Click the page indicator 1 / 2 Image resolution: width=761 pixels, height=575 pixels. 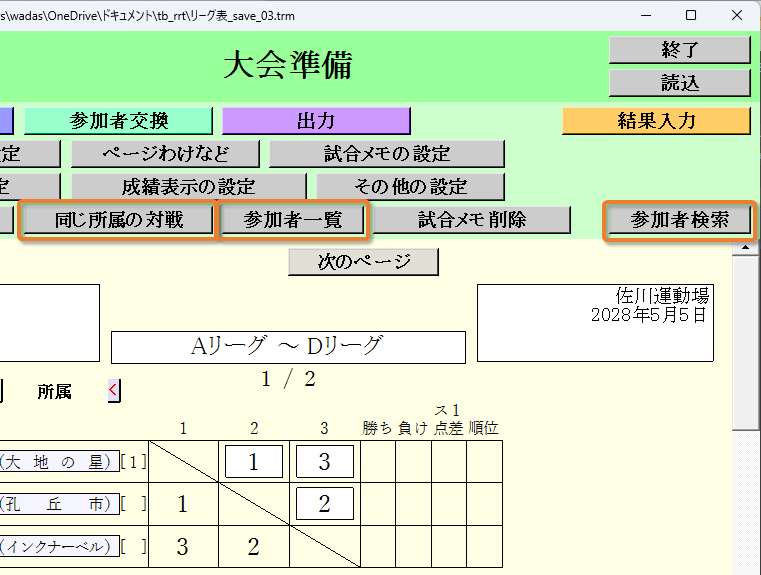(x=288, y=379)
